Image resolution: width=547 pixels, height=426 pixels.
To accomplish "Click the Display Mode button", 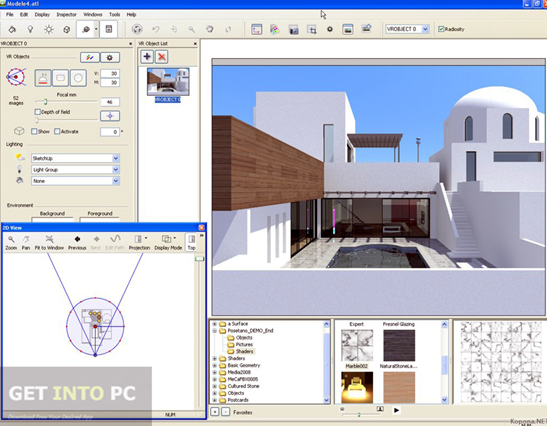I will [168, 242].
